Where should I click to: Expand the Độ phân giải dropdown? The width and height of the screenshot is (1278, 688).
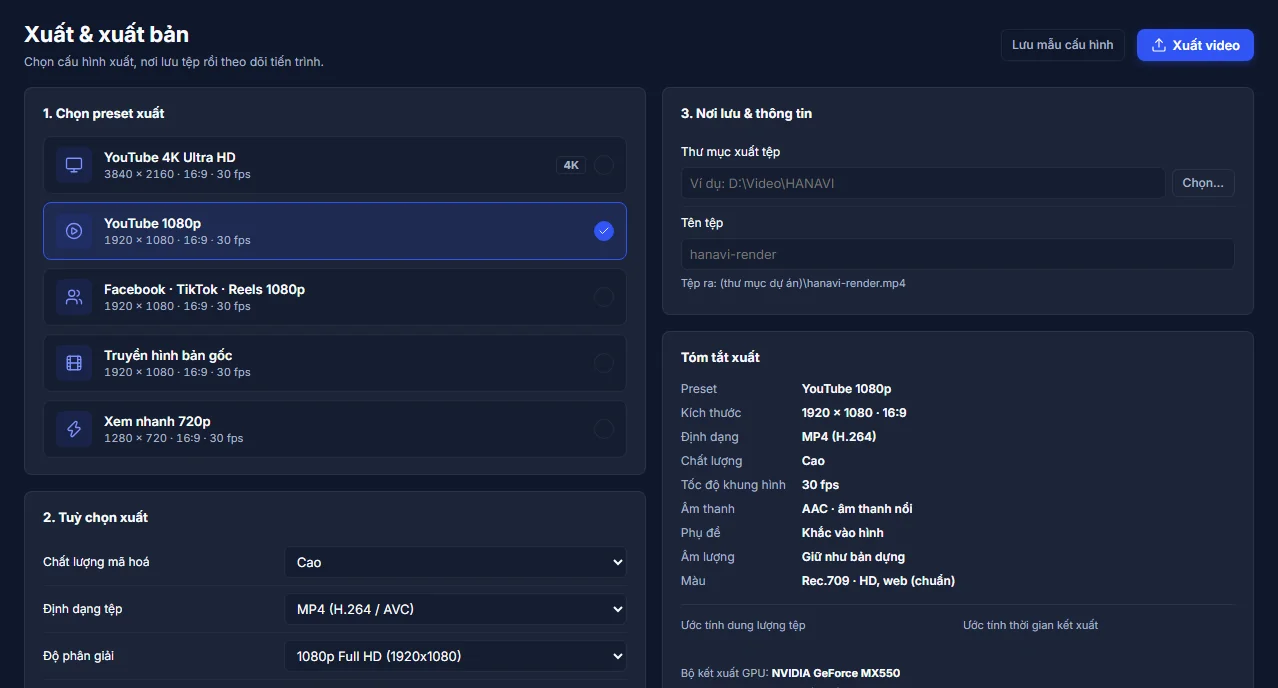[x=455, y=656]
